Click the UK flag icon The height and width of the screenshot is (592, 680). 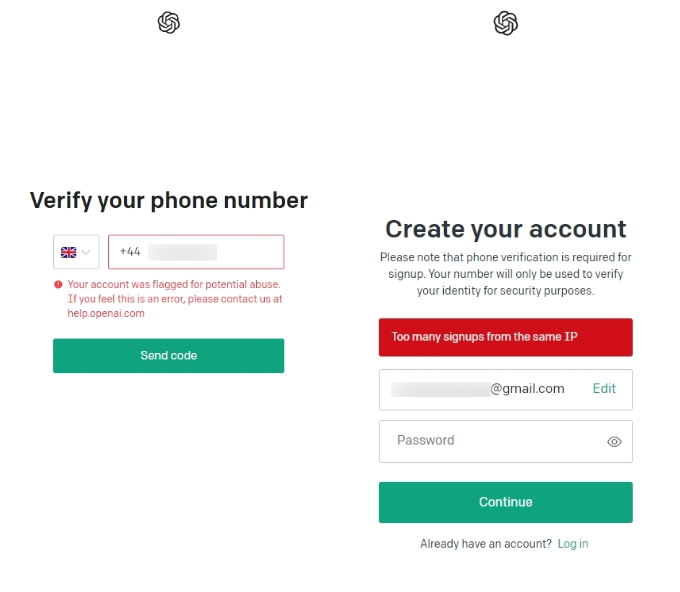coord(69,252)
